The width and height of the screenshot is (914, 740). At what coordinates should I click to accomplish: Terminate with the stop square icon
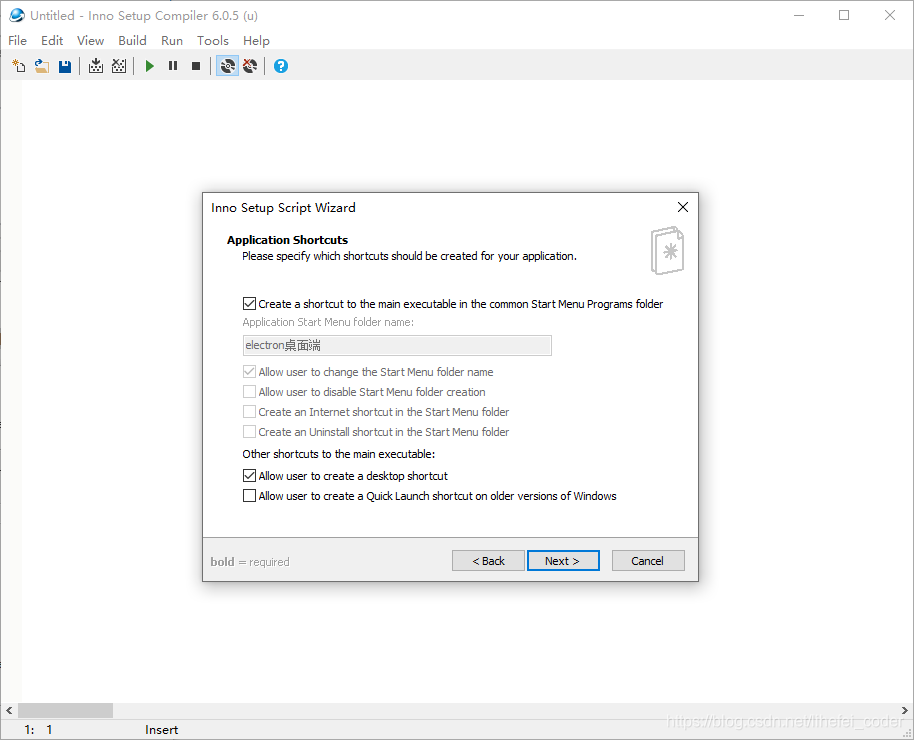point(196,66)
